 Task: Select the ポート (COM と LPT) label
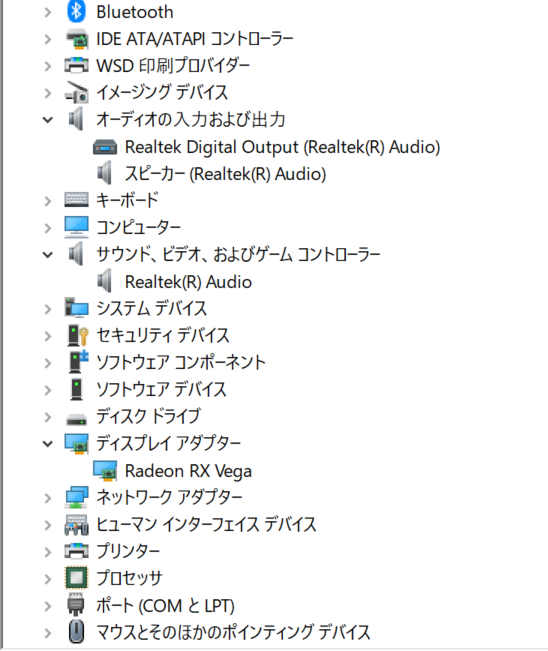tap(165, 606)
